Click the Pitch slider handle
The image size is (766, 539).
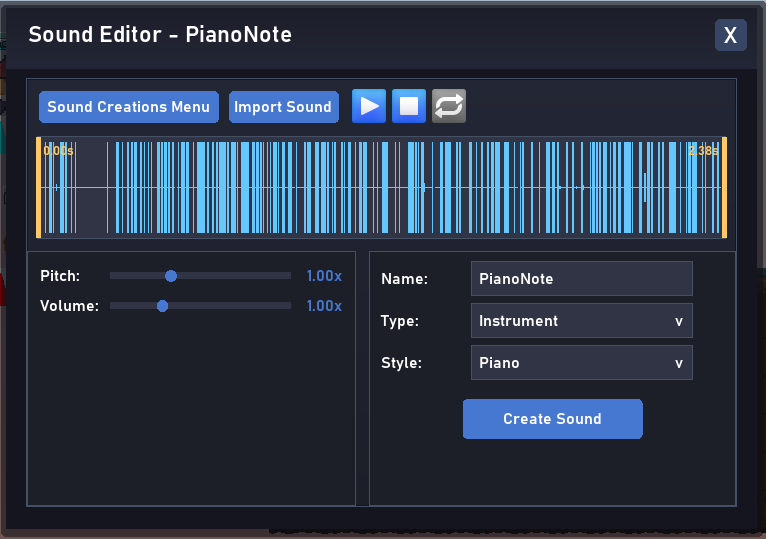pyautogui.click(x=171, y=276)
